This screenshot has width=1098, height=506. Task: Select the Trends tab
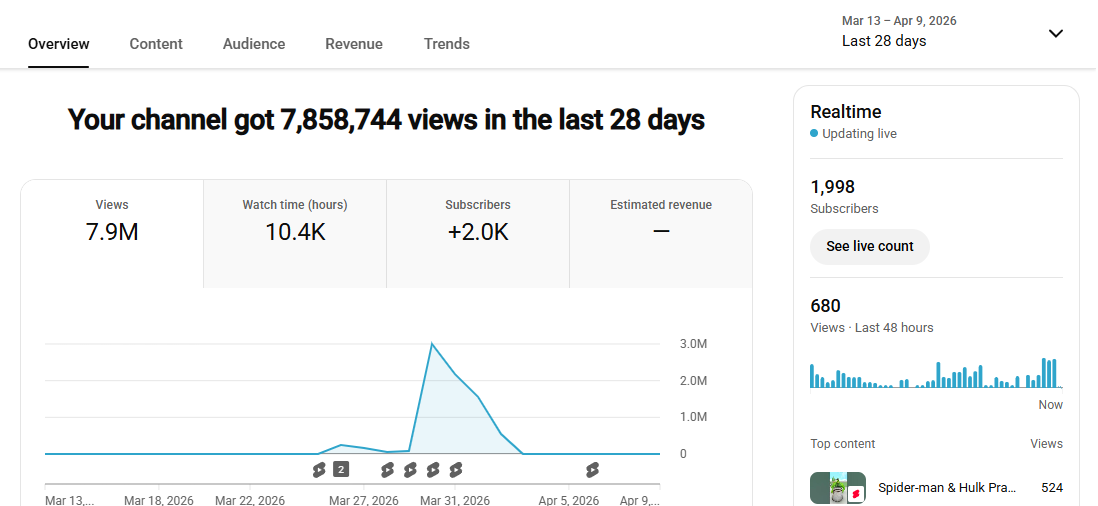(447, 44)
